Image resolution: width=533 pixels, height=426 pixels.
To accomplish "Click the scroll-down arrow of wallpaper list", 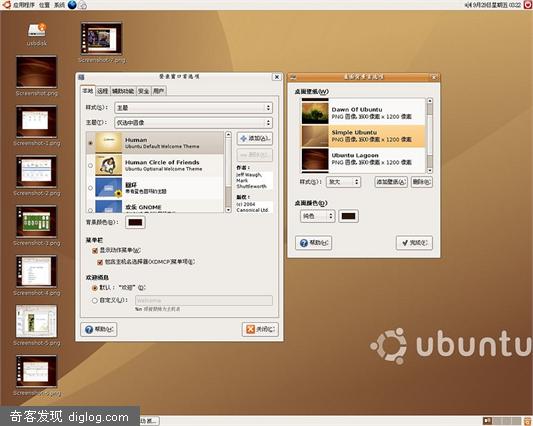I will [x=430, y=170].
